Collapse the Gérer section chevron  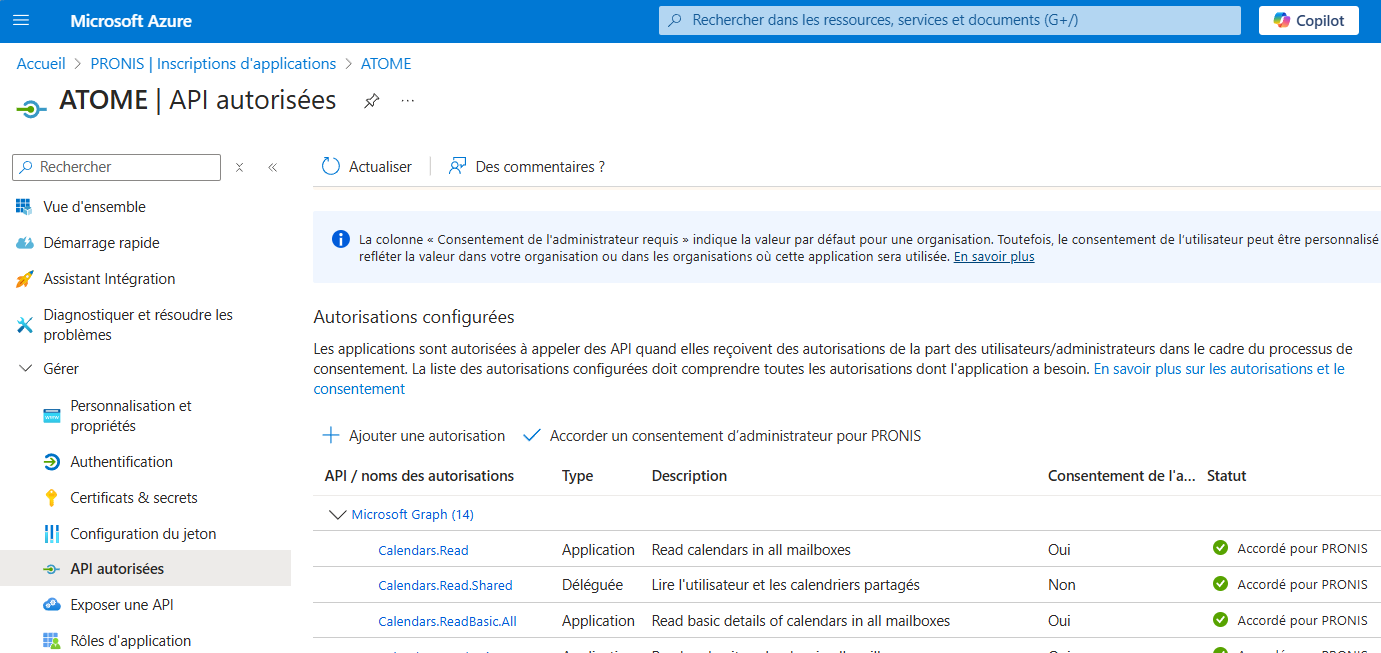coord(25,368)
